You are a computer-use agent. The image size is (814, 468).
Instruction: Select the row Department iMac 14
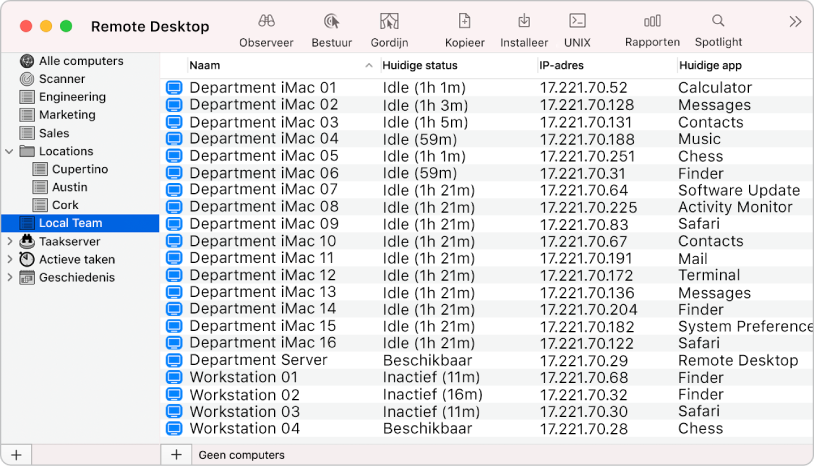pos(487,309)
